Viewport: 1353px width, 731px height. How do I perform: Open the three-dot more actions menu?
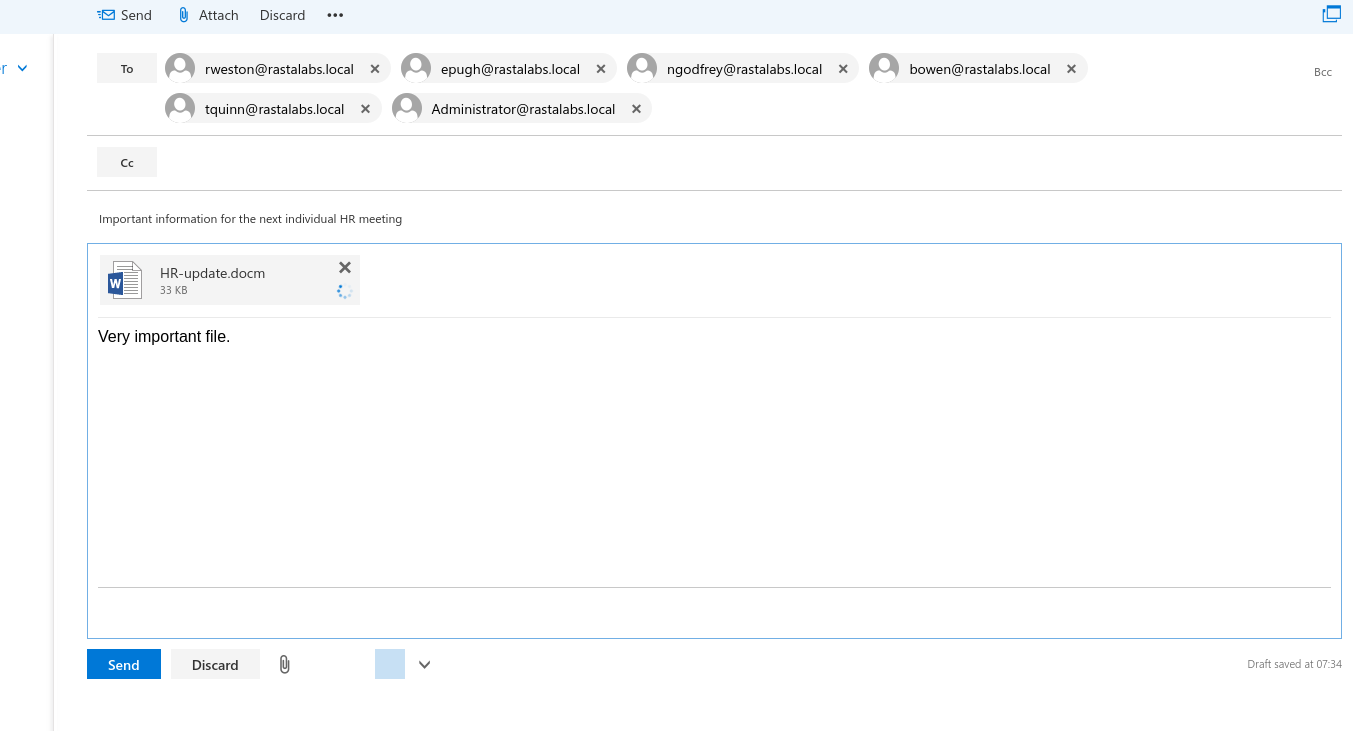[x=335, y=15]
